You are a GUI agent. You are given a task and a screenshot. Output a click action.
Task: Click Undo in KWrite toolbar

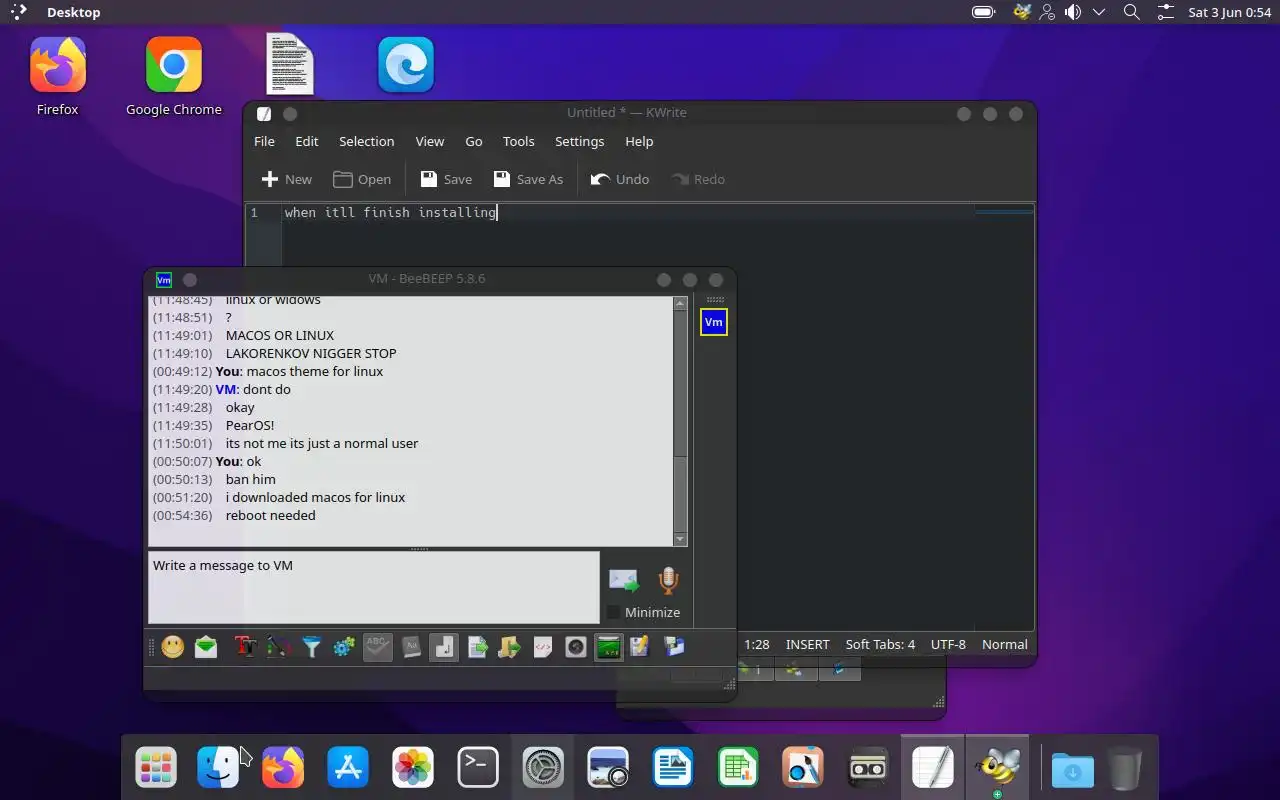tap(620, 179)
